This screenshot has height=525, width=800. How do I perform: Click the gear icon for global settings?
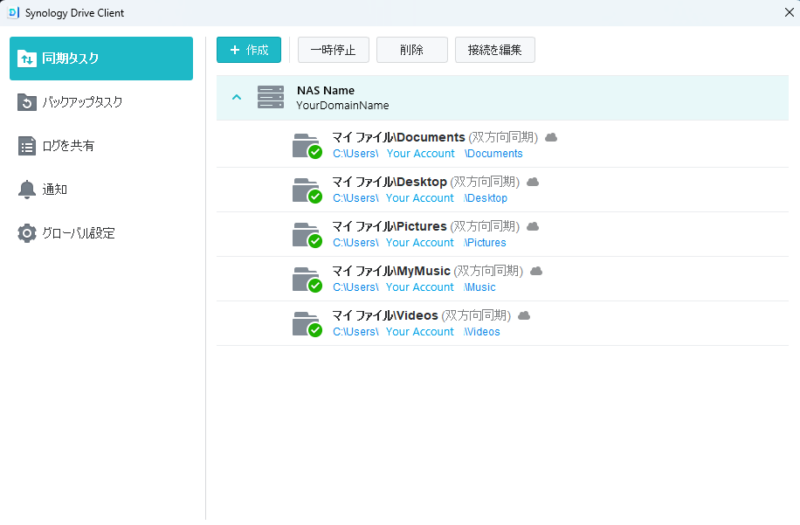coord(27,233)
